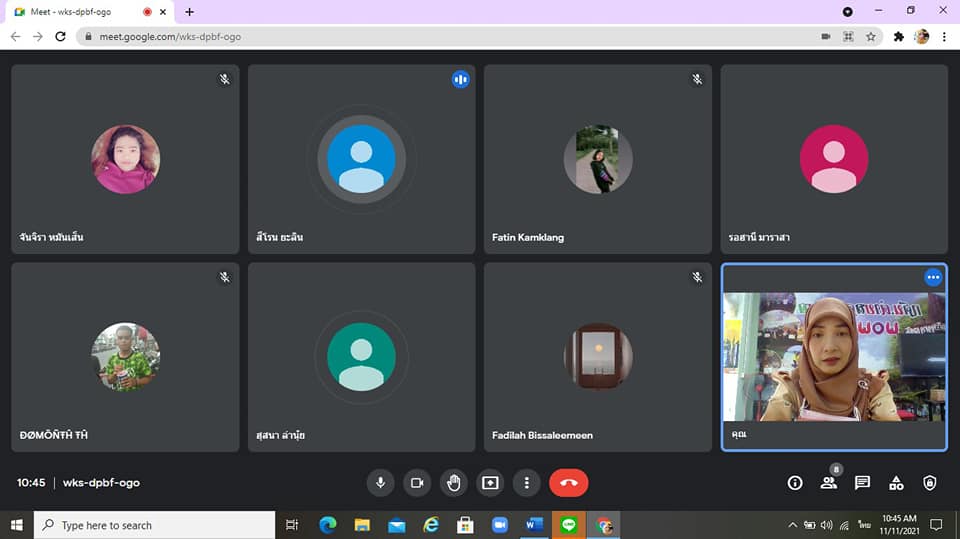Open the Chrome extensions puzzle icon
This screenshot has height=539, width=960.
coord(899,37)
